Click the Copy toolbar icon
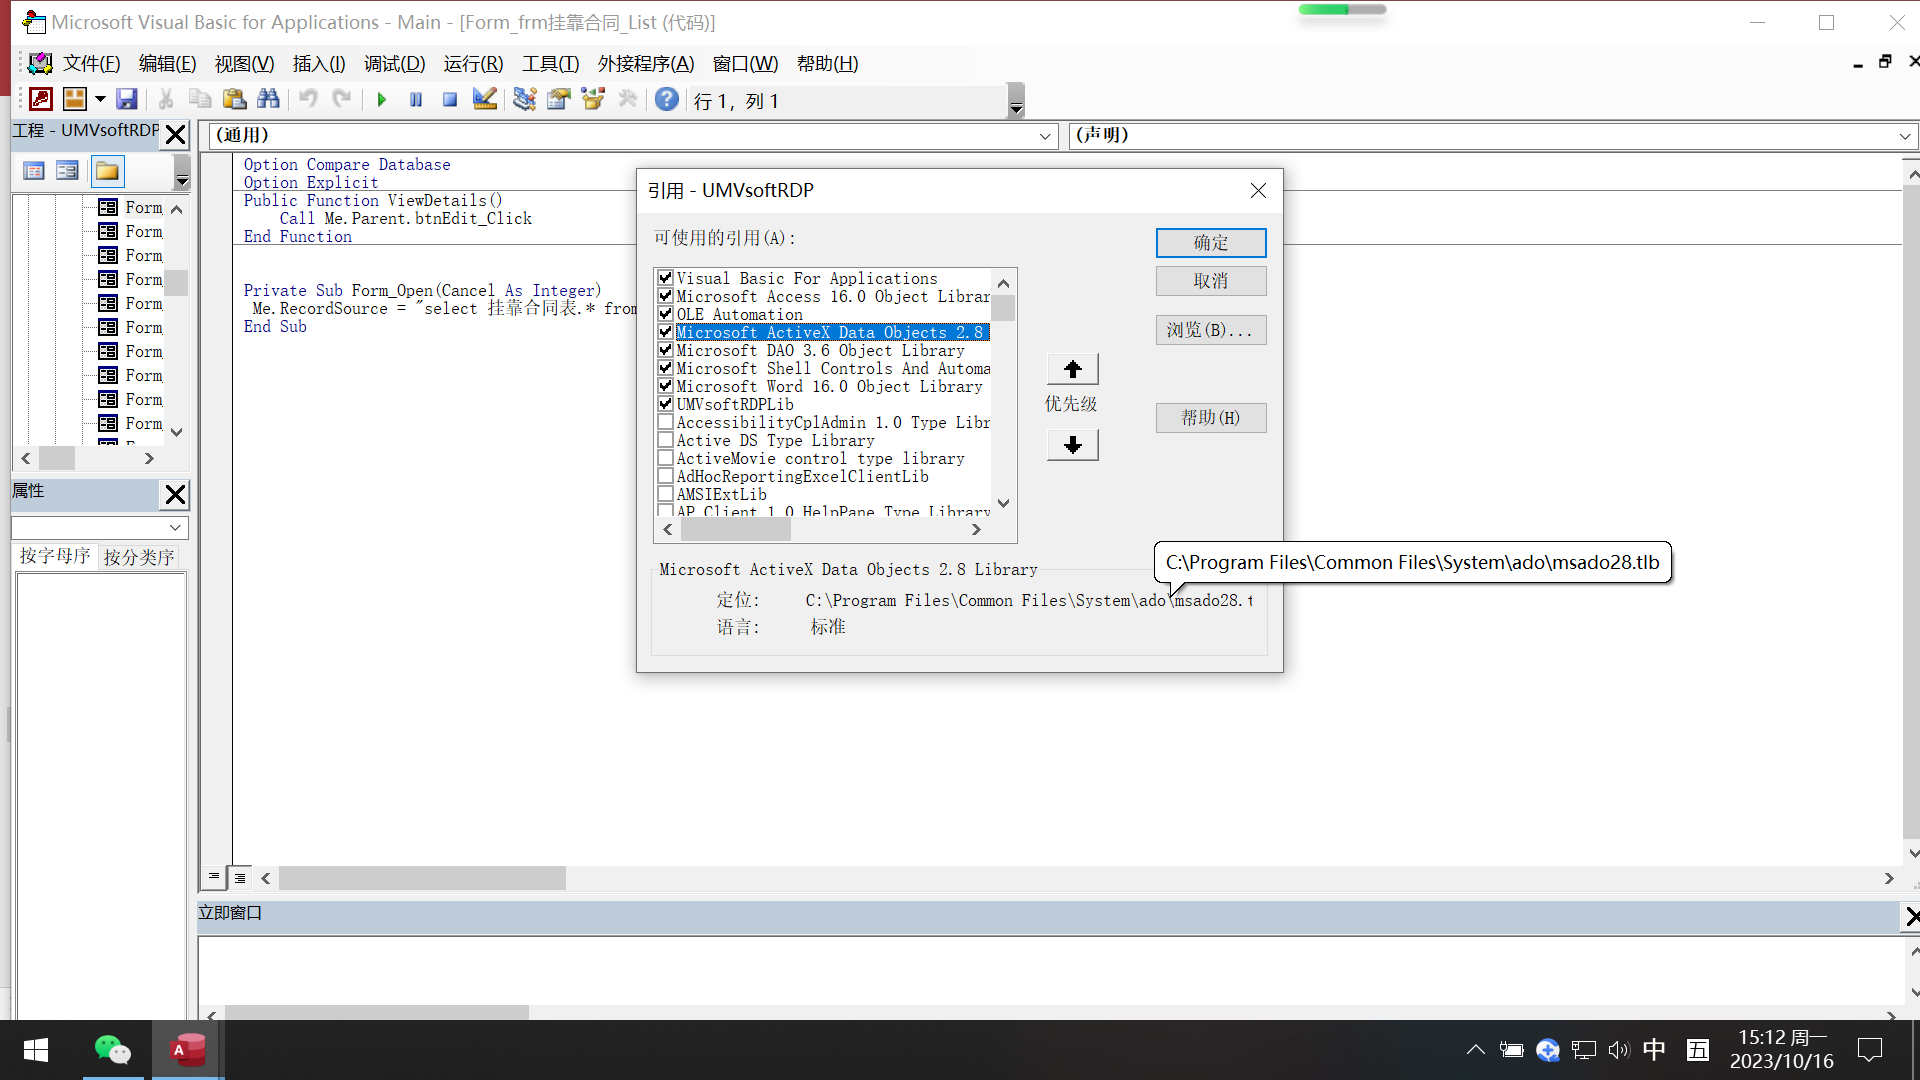This screenshot has height=1080, width=1920. (x=200, y=99)
